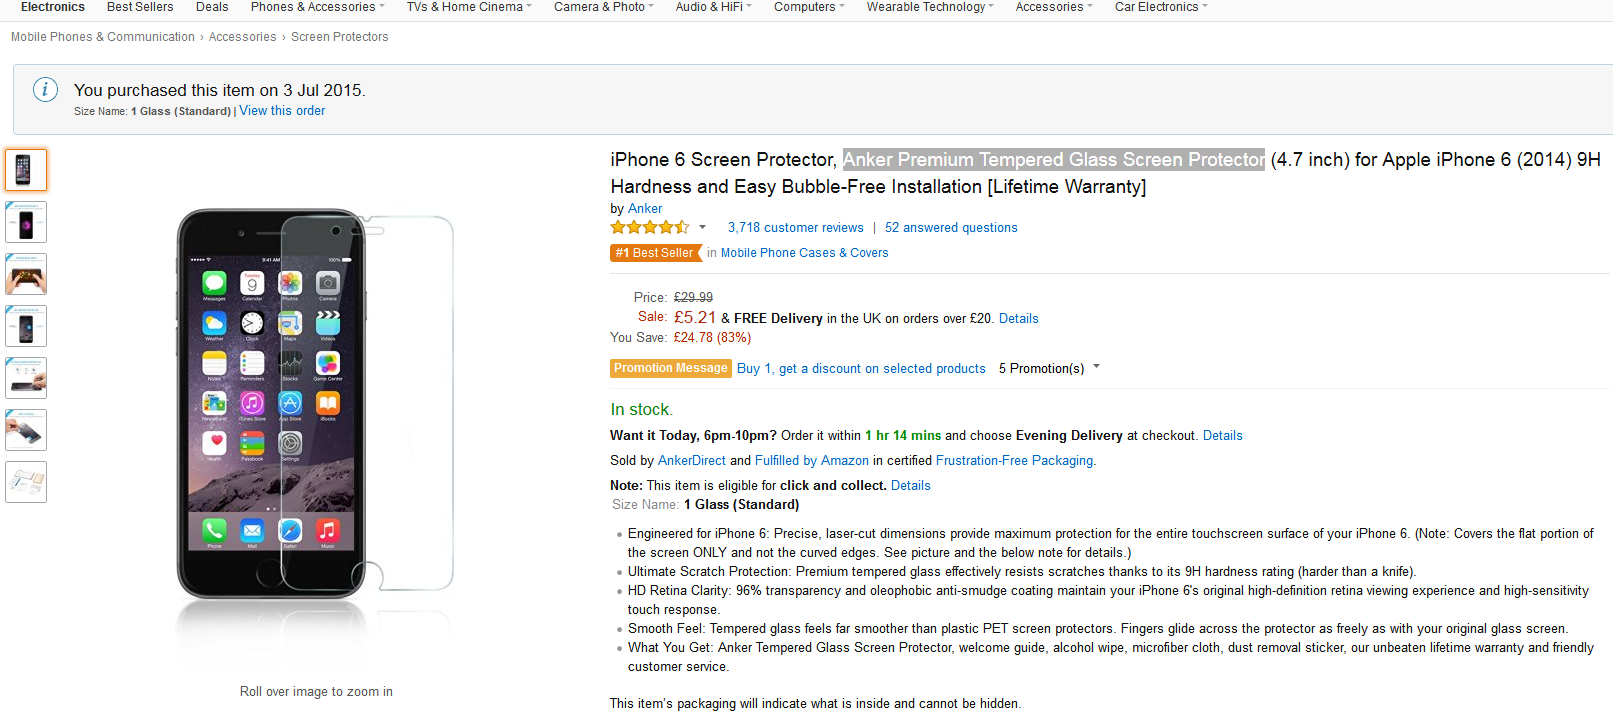Click the blue info icon in purchase notice

45,90
